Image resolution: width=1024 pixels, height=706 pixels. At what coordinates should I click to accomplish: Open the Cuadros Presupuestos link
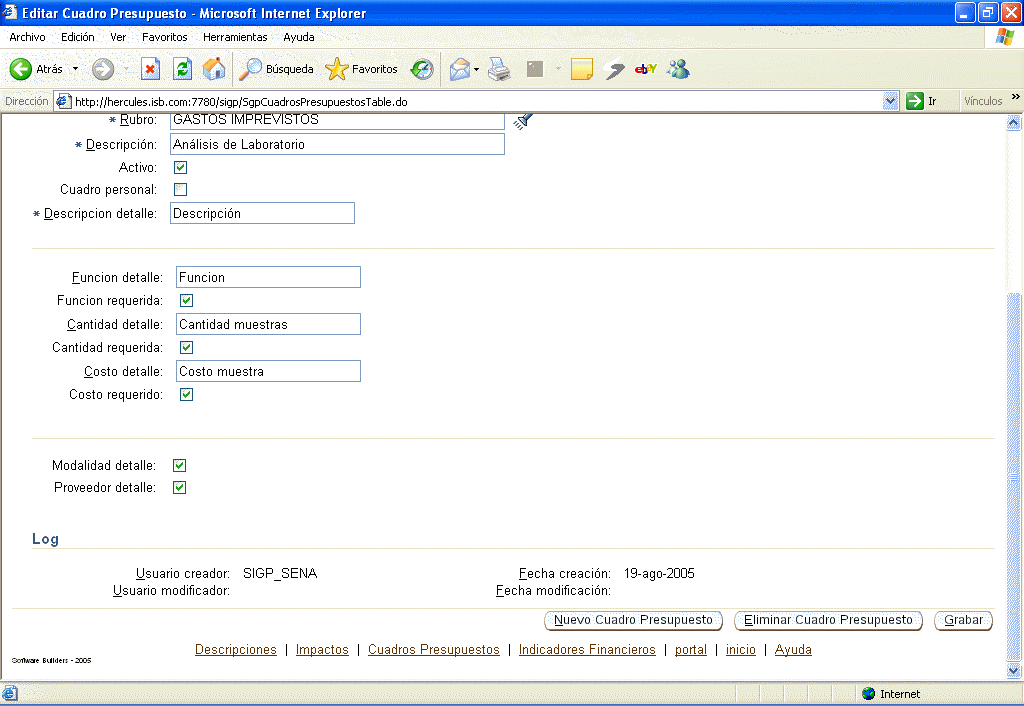point(434,649)
